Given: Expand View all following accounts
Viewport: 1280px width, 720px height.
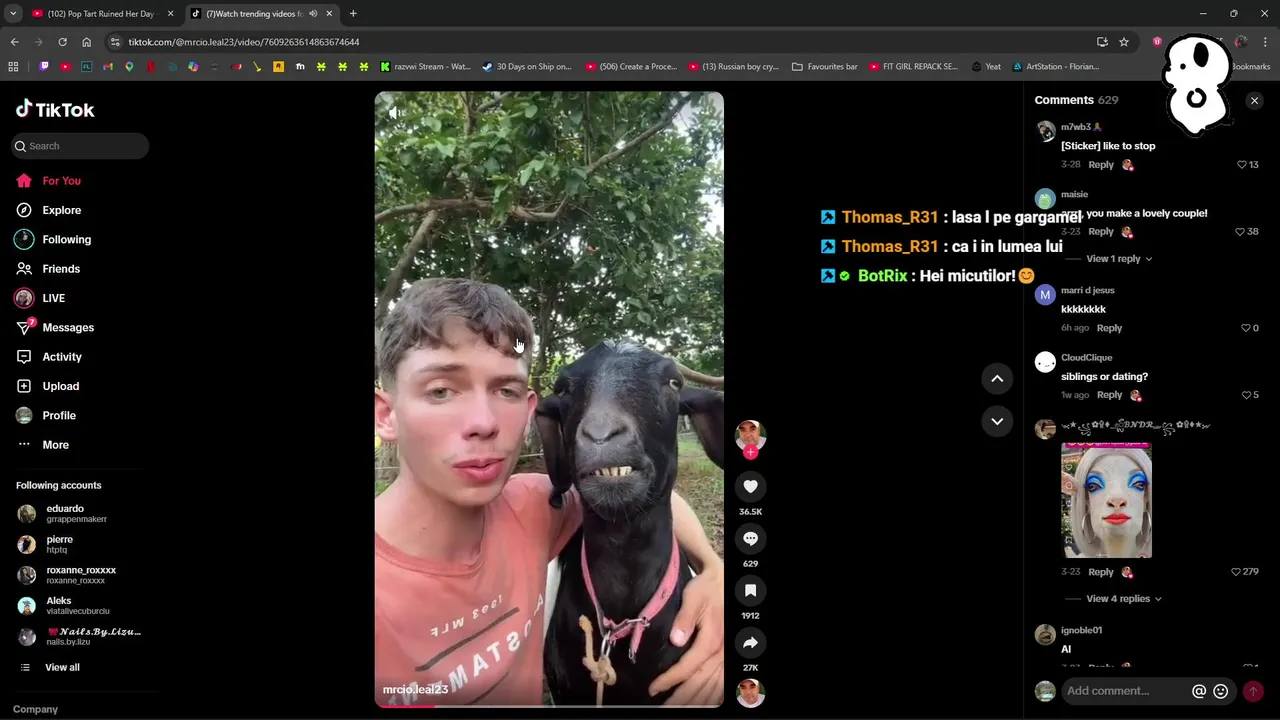Looking at the screenshot, I should (62, 667).
